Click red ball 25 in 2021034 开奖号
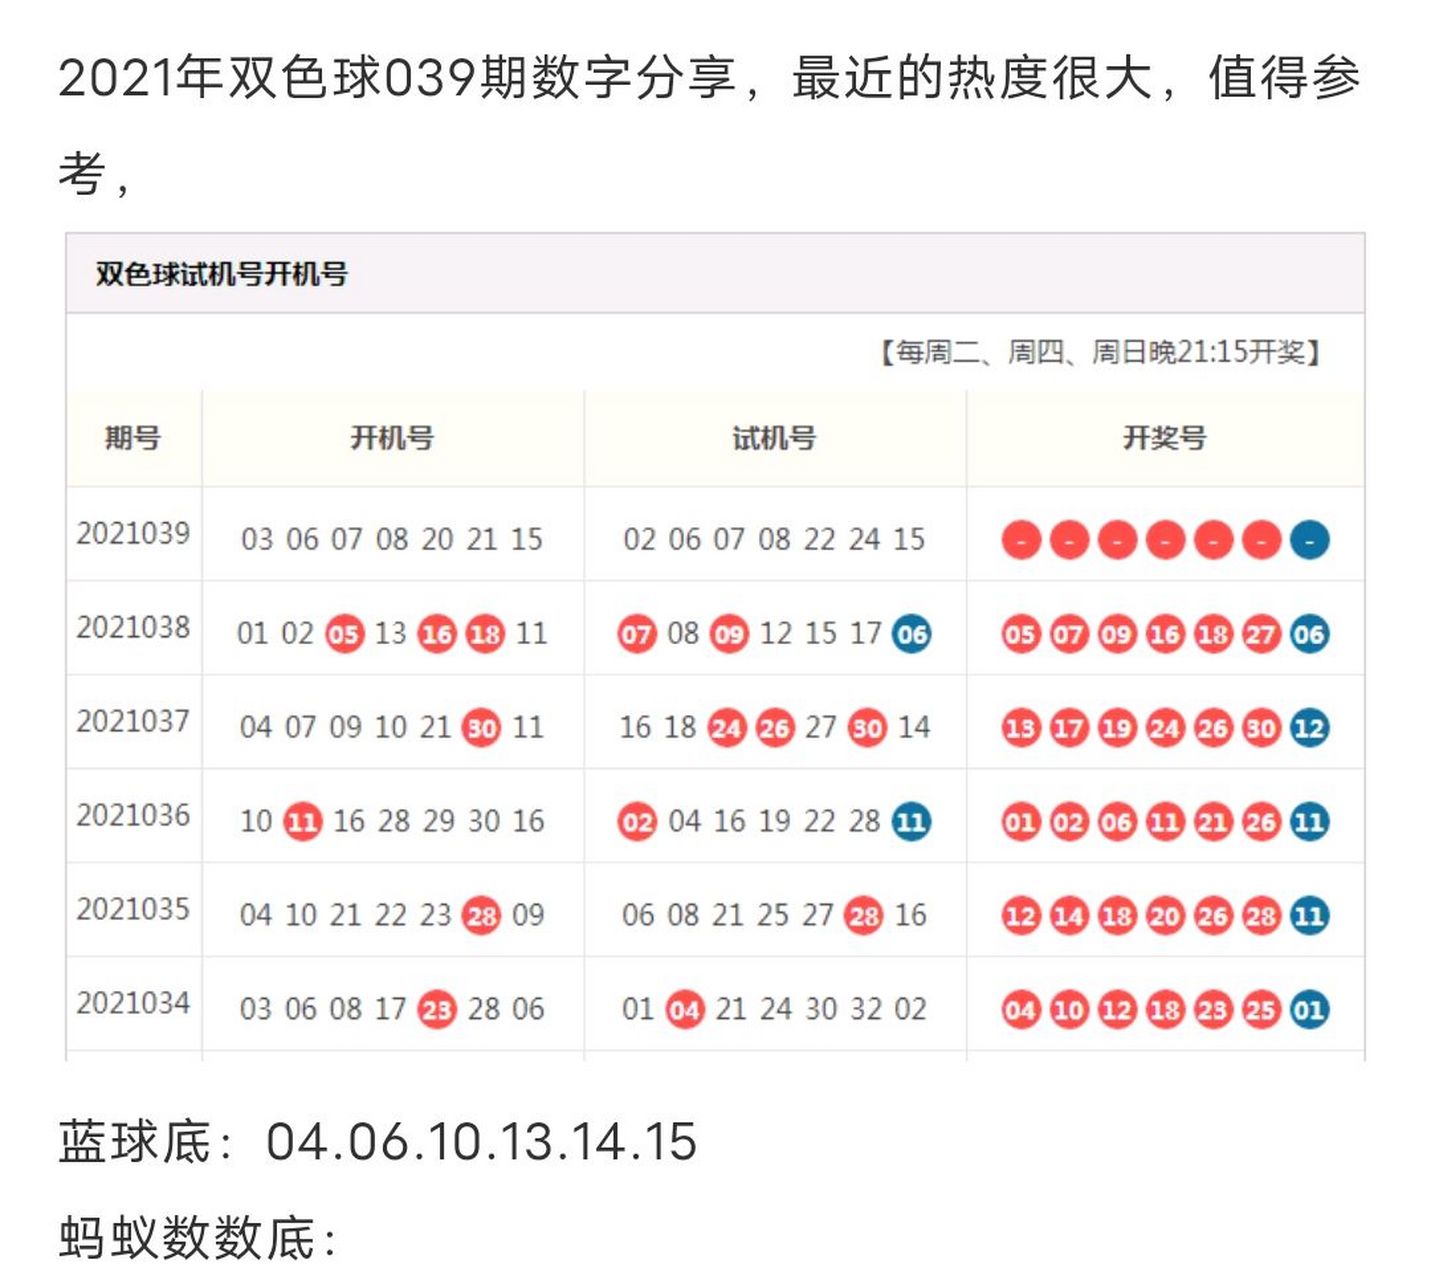 (1261, 1010)
